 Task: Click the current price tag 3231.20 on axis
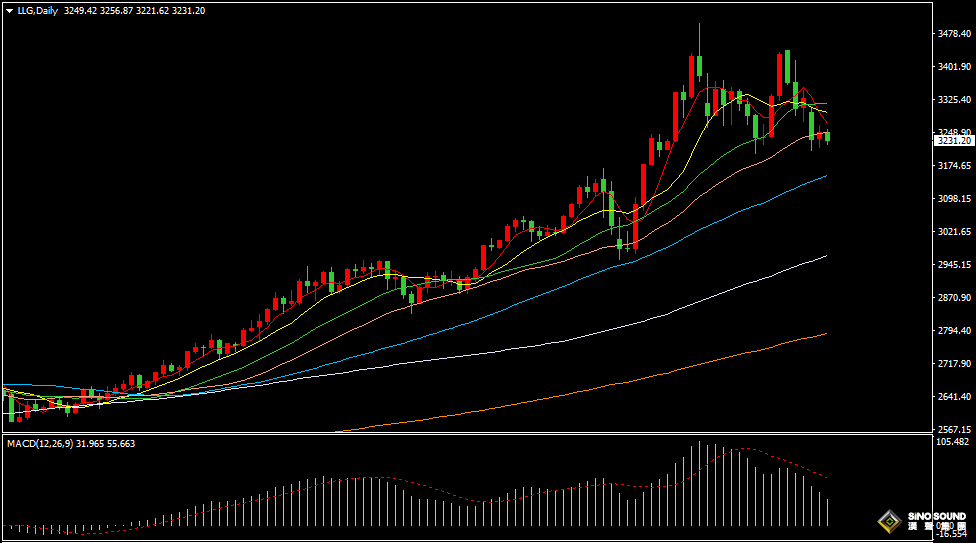[x=953, y=141]
